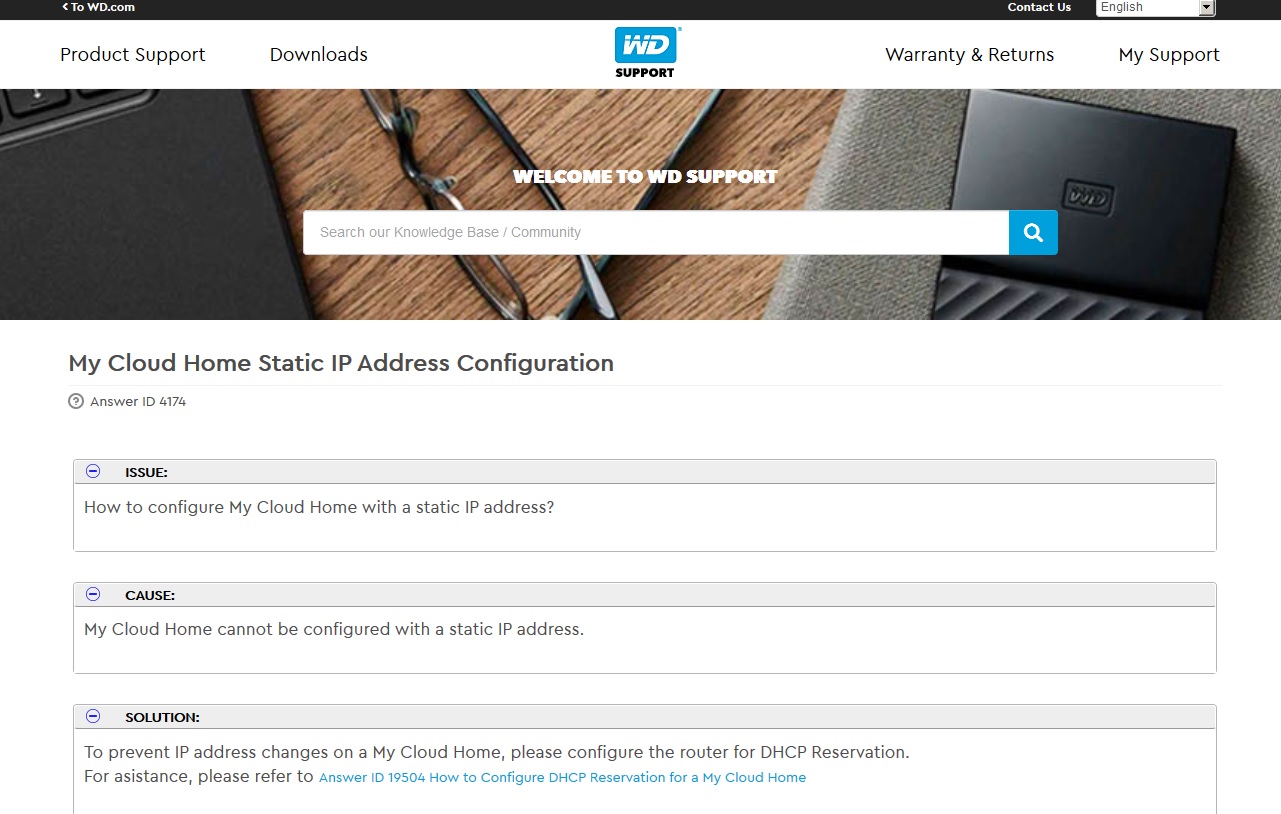The height and width of the screenshot is (814, 1281).
Task: Open the Warranty & Returns menu
Action: pyautogui.click(x=970, y=55)
